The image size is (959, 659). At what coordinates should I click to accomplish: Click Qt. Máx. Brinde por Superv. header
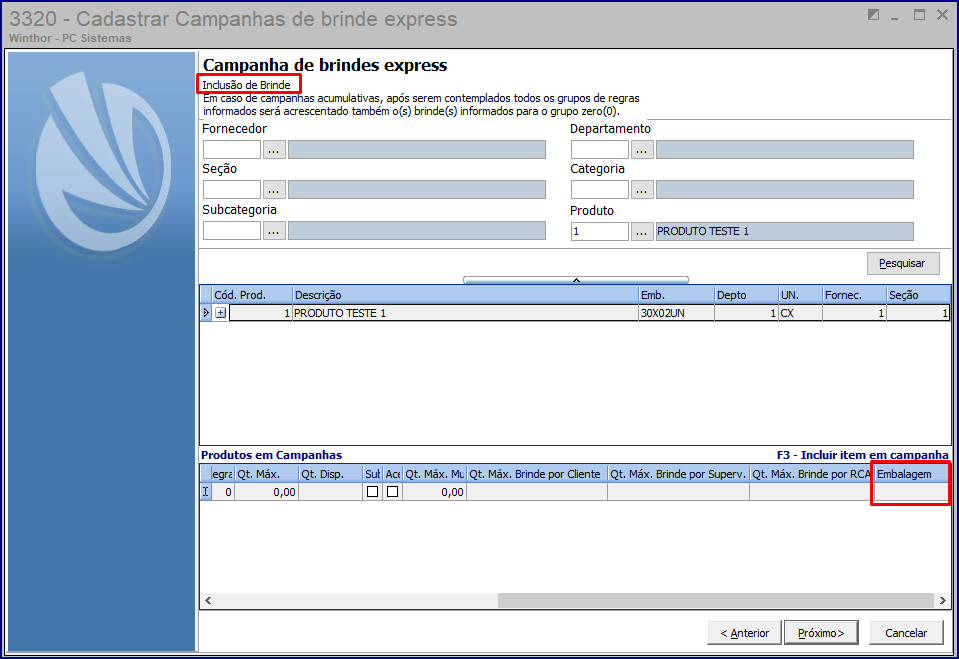[678, 474]
